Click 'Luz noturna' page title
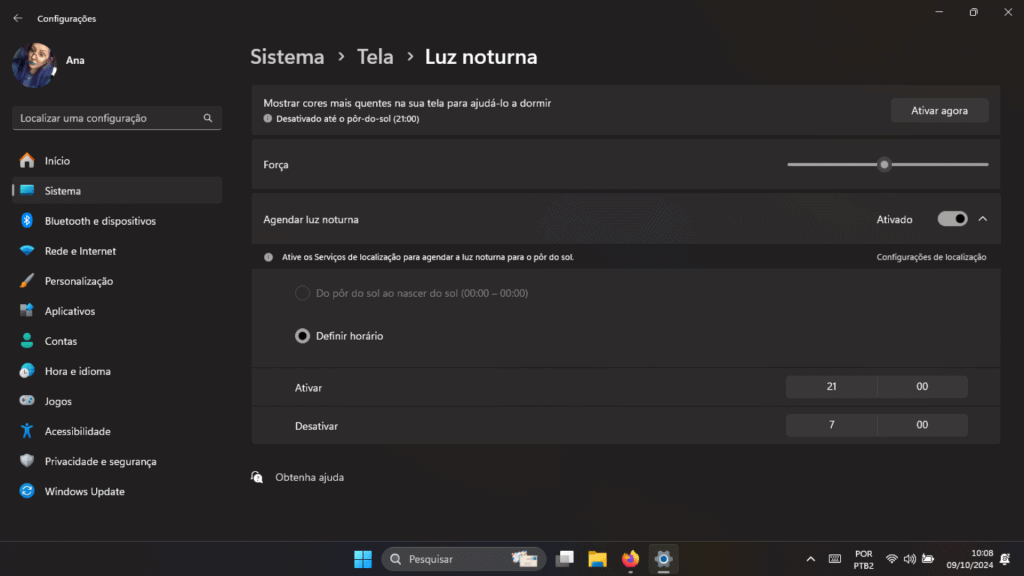The image size is (1024, 576). [481, 57]
